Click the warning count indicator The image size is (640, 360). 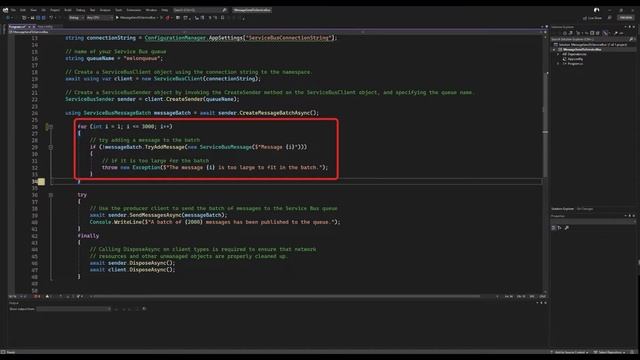pos(48,296)
